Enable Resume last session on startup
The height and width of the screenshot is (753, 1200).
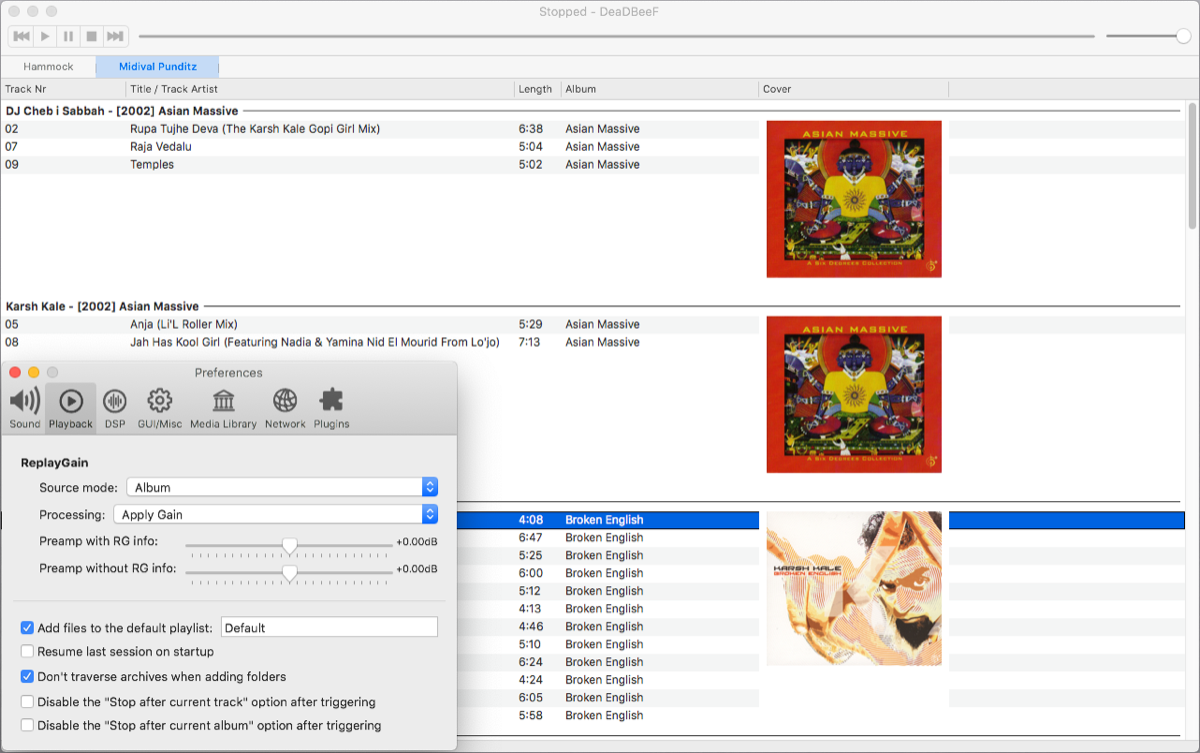[28, 649]
